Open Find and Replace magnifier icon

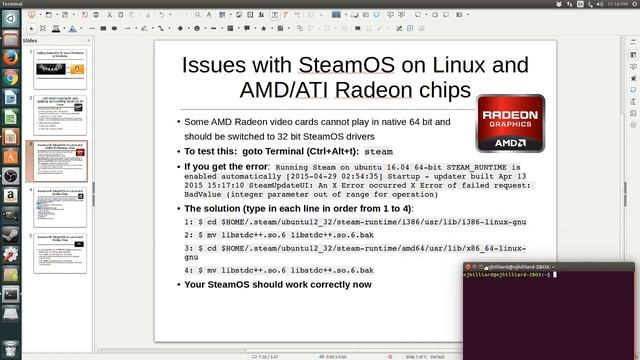click(197, 15)
